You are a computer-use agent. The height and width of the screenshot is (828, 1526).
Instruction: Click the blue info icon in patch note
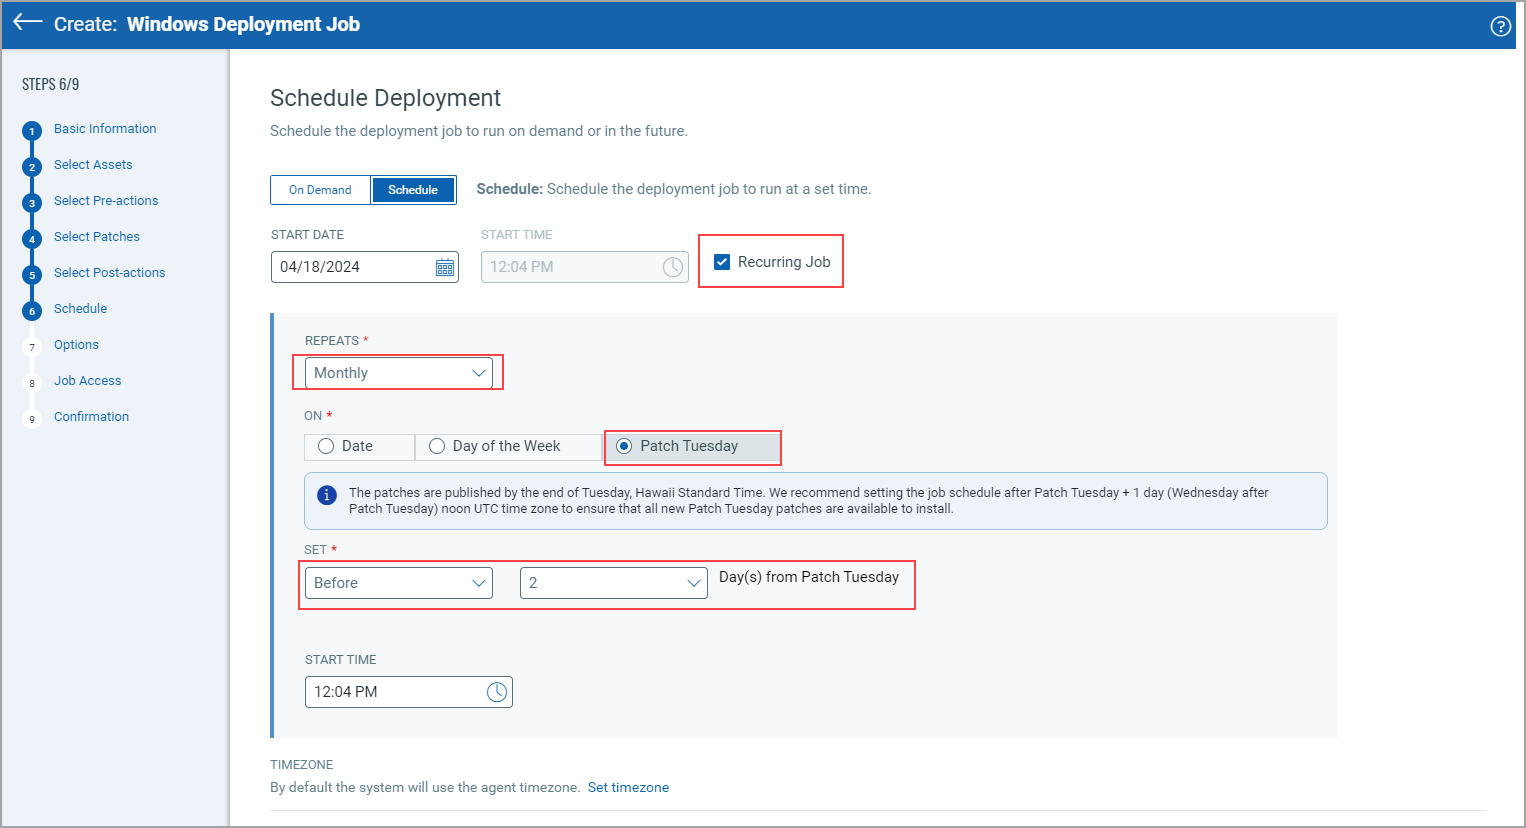click(x=327, y=495)
